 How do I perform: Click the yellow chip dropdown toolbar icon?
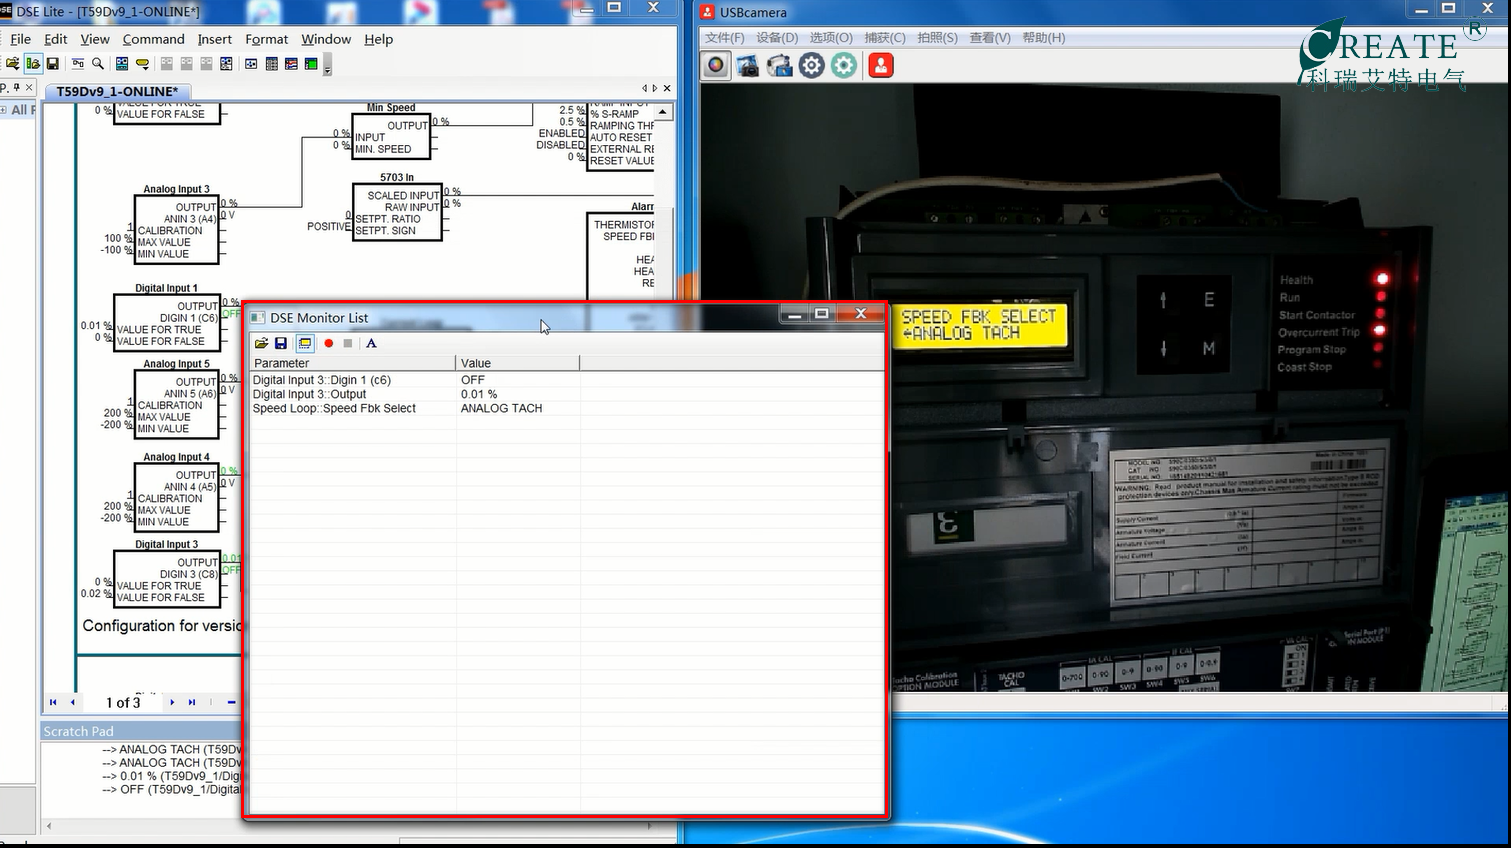(x=142, y=64)
